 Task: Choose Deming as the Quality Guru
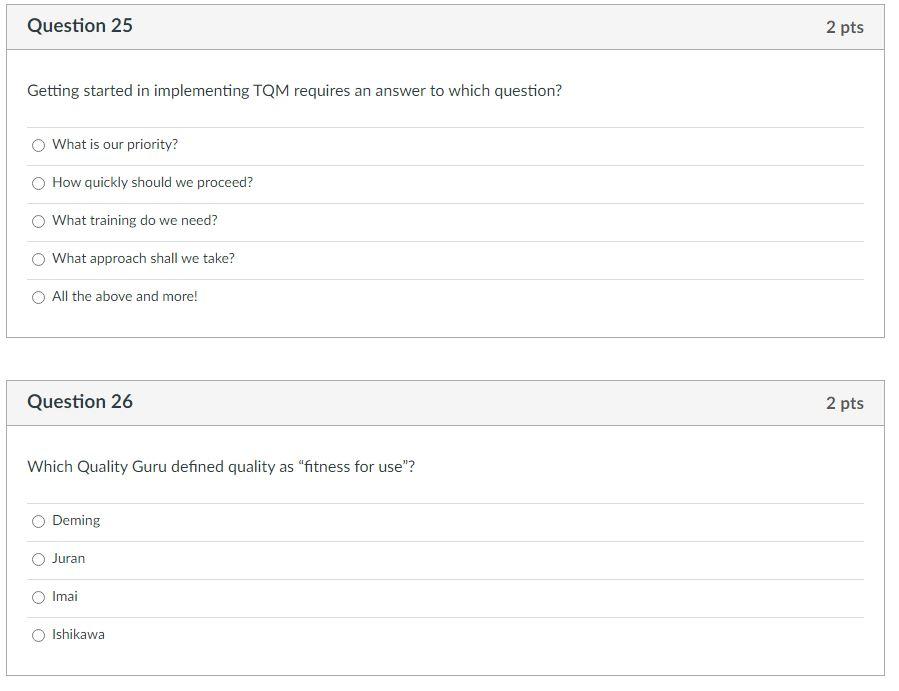[x=38, y=521]
